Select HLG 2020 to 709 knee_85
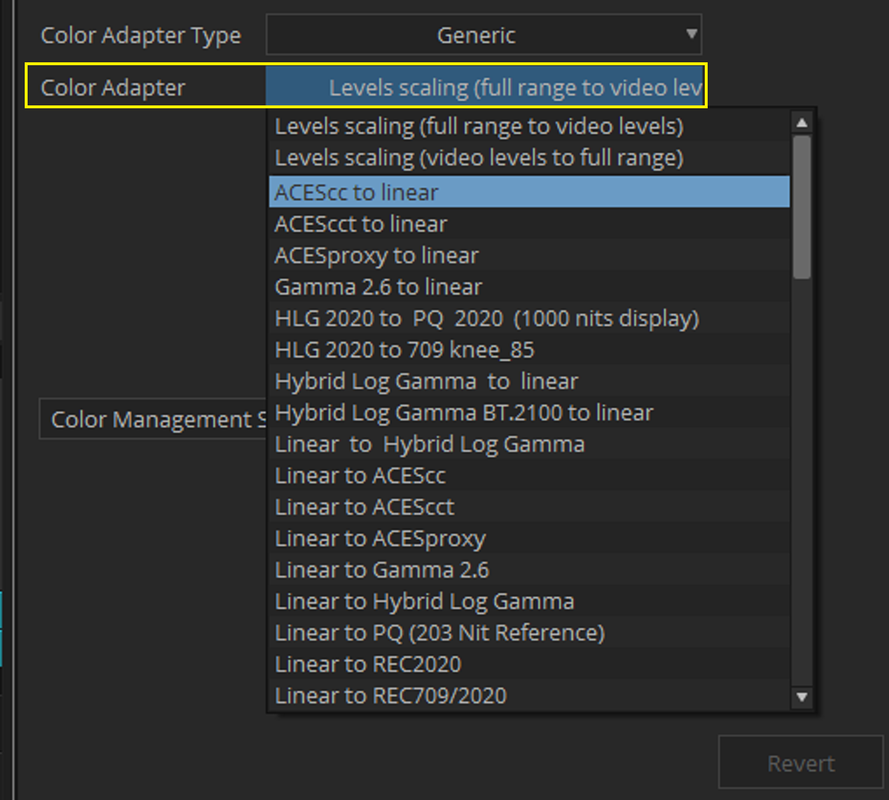The height and width of the screenshot is (800, 889). click(x=529, y=349)
